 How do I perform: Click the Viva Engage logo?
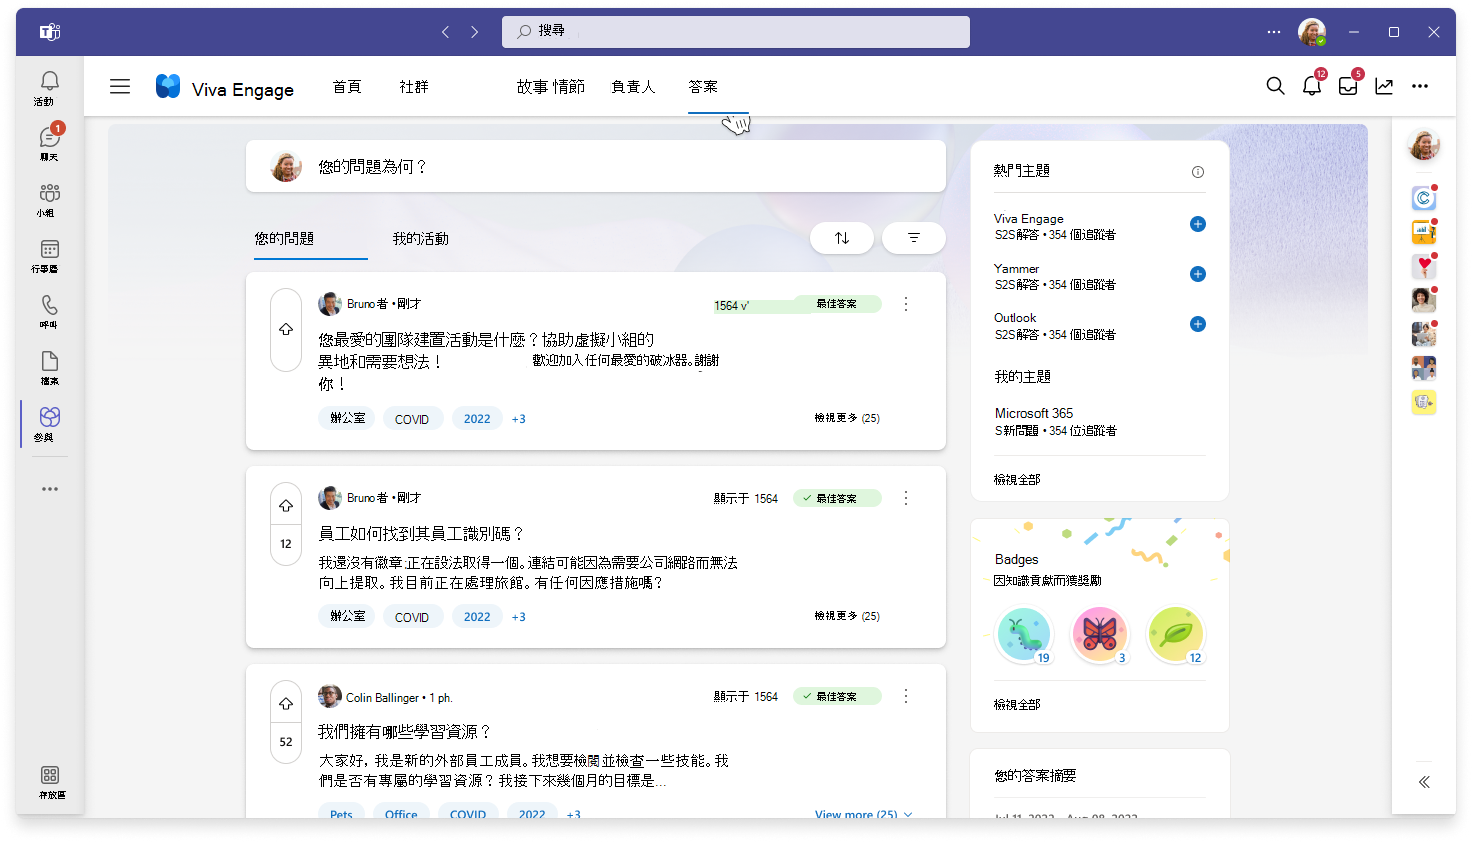[x=168, y=87]
